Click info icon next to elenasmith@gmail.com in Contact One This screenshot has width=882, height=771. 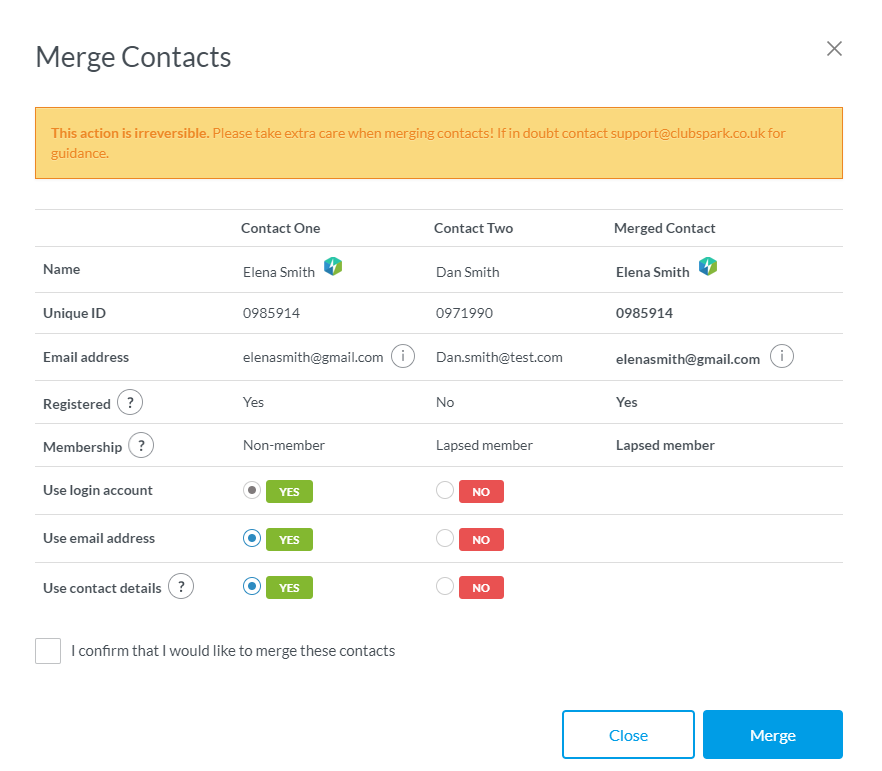(x=403, y=356)
